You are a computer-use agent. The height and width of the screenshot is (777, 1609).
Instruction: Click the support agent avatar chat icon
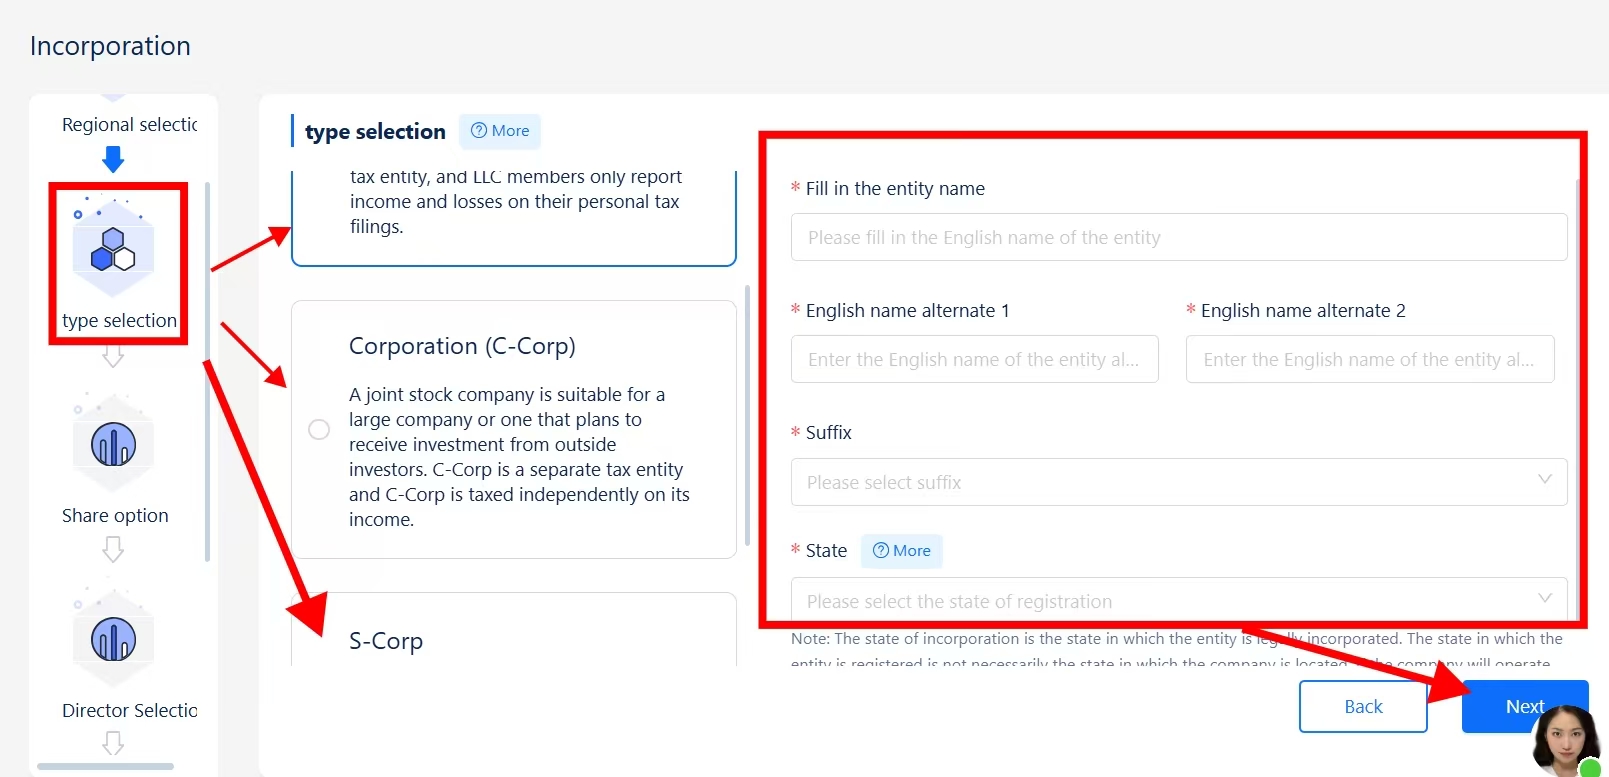1569,741
